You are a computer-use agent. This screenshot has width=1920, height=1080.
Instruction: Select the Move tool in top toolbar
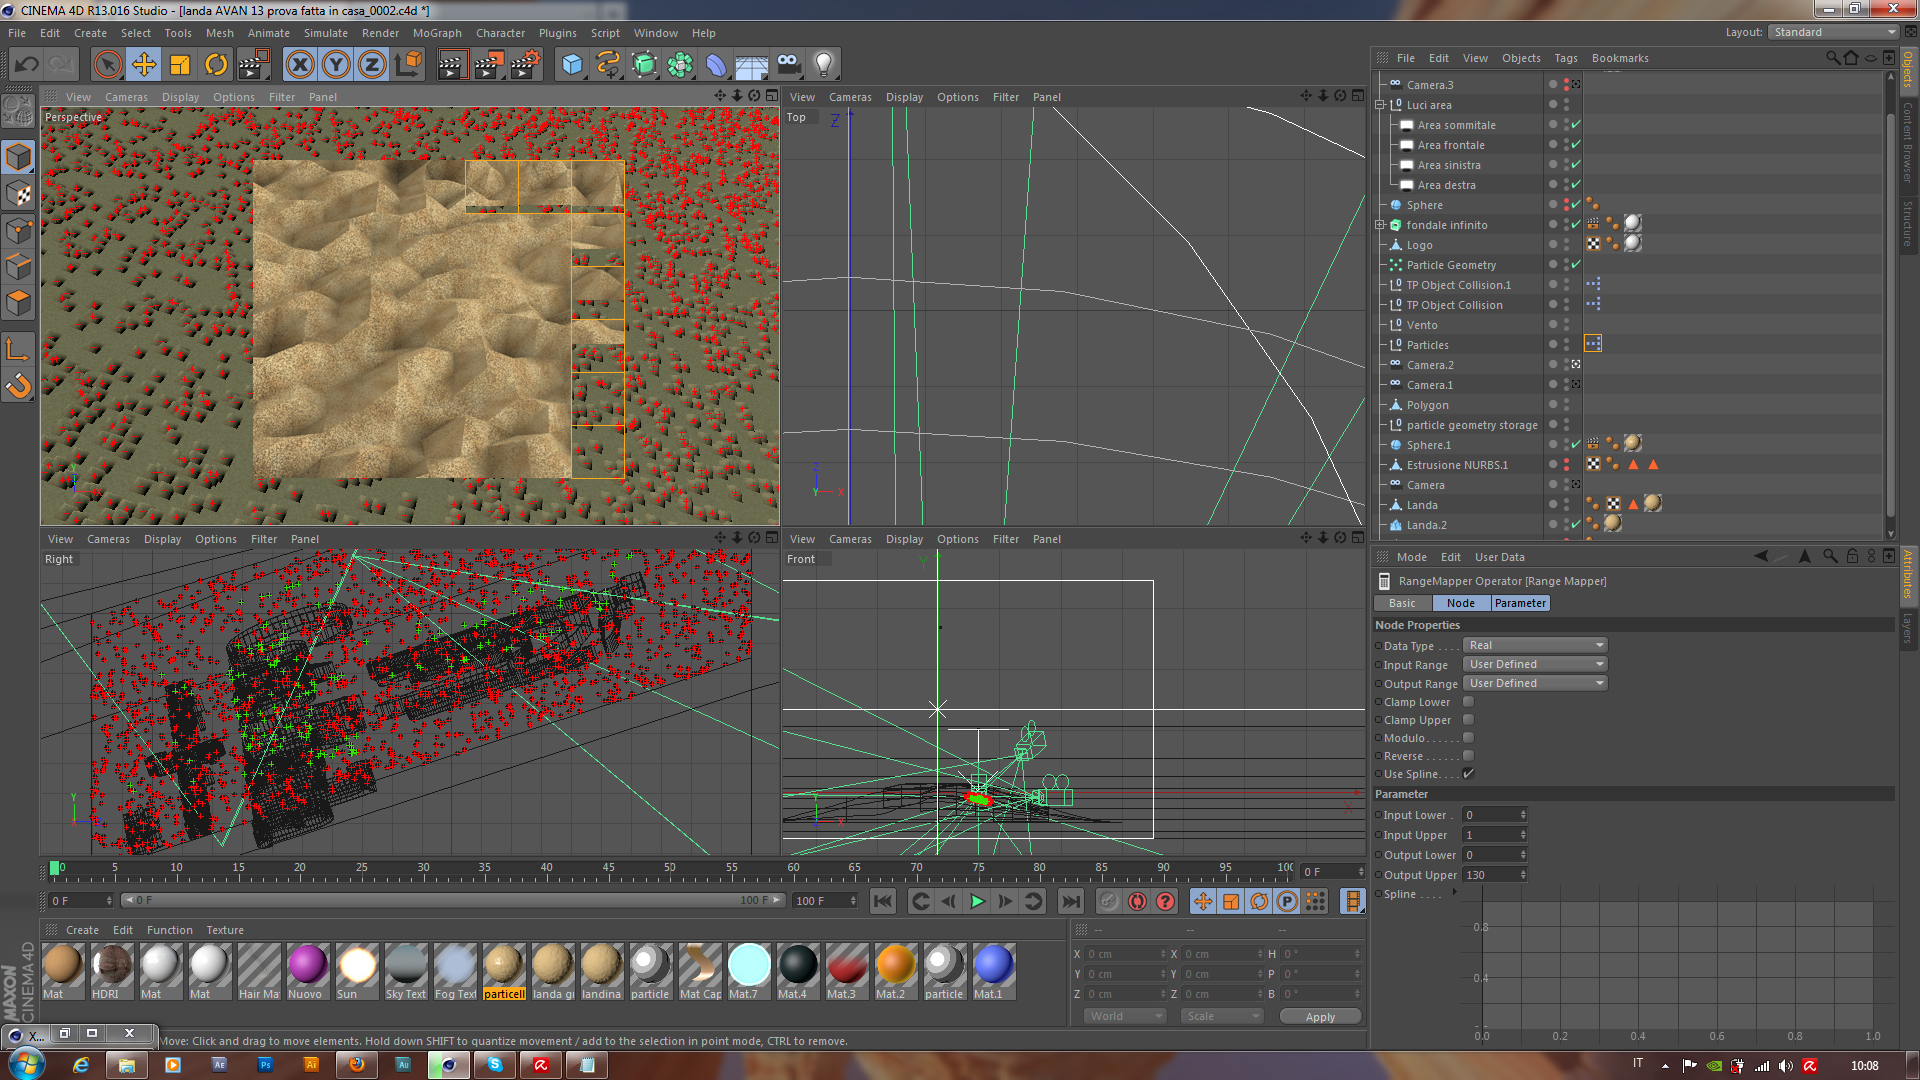pyautogui.click(x=144, y=65)
